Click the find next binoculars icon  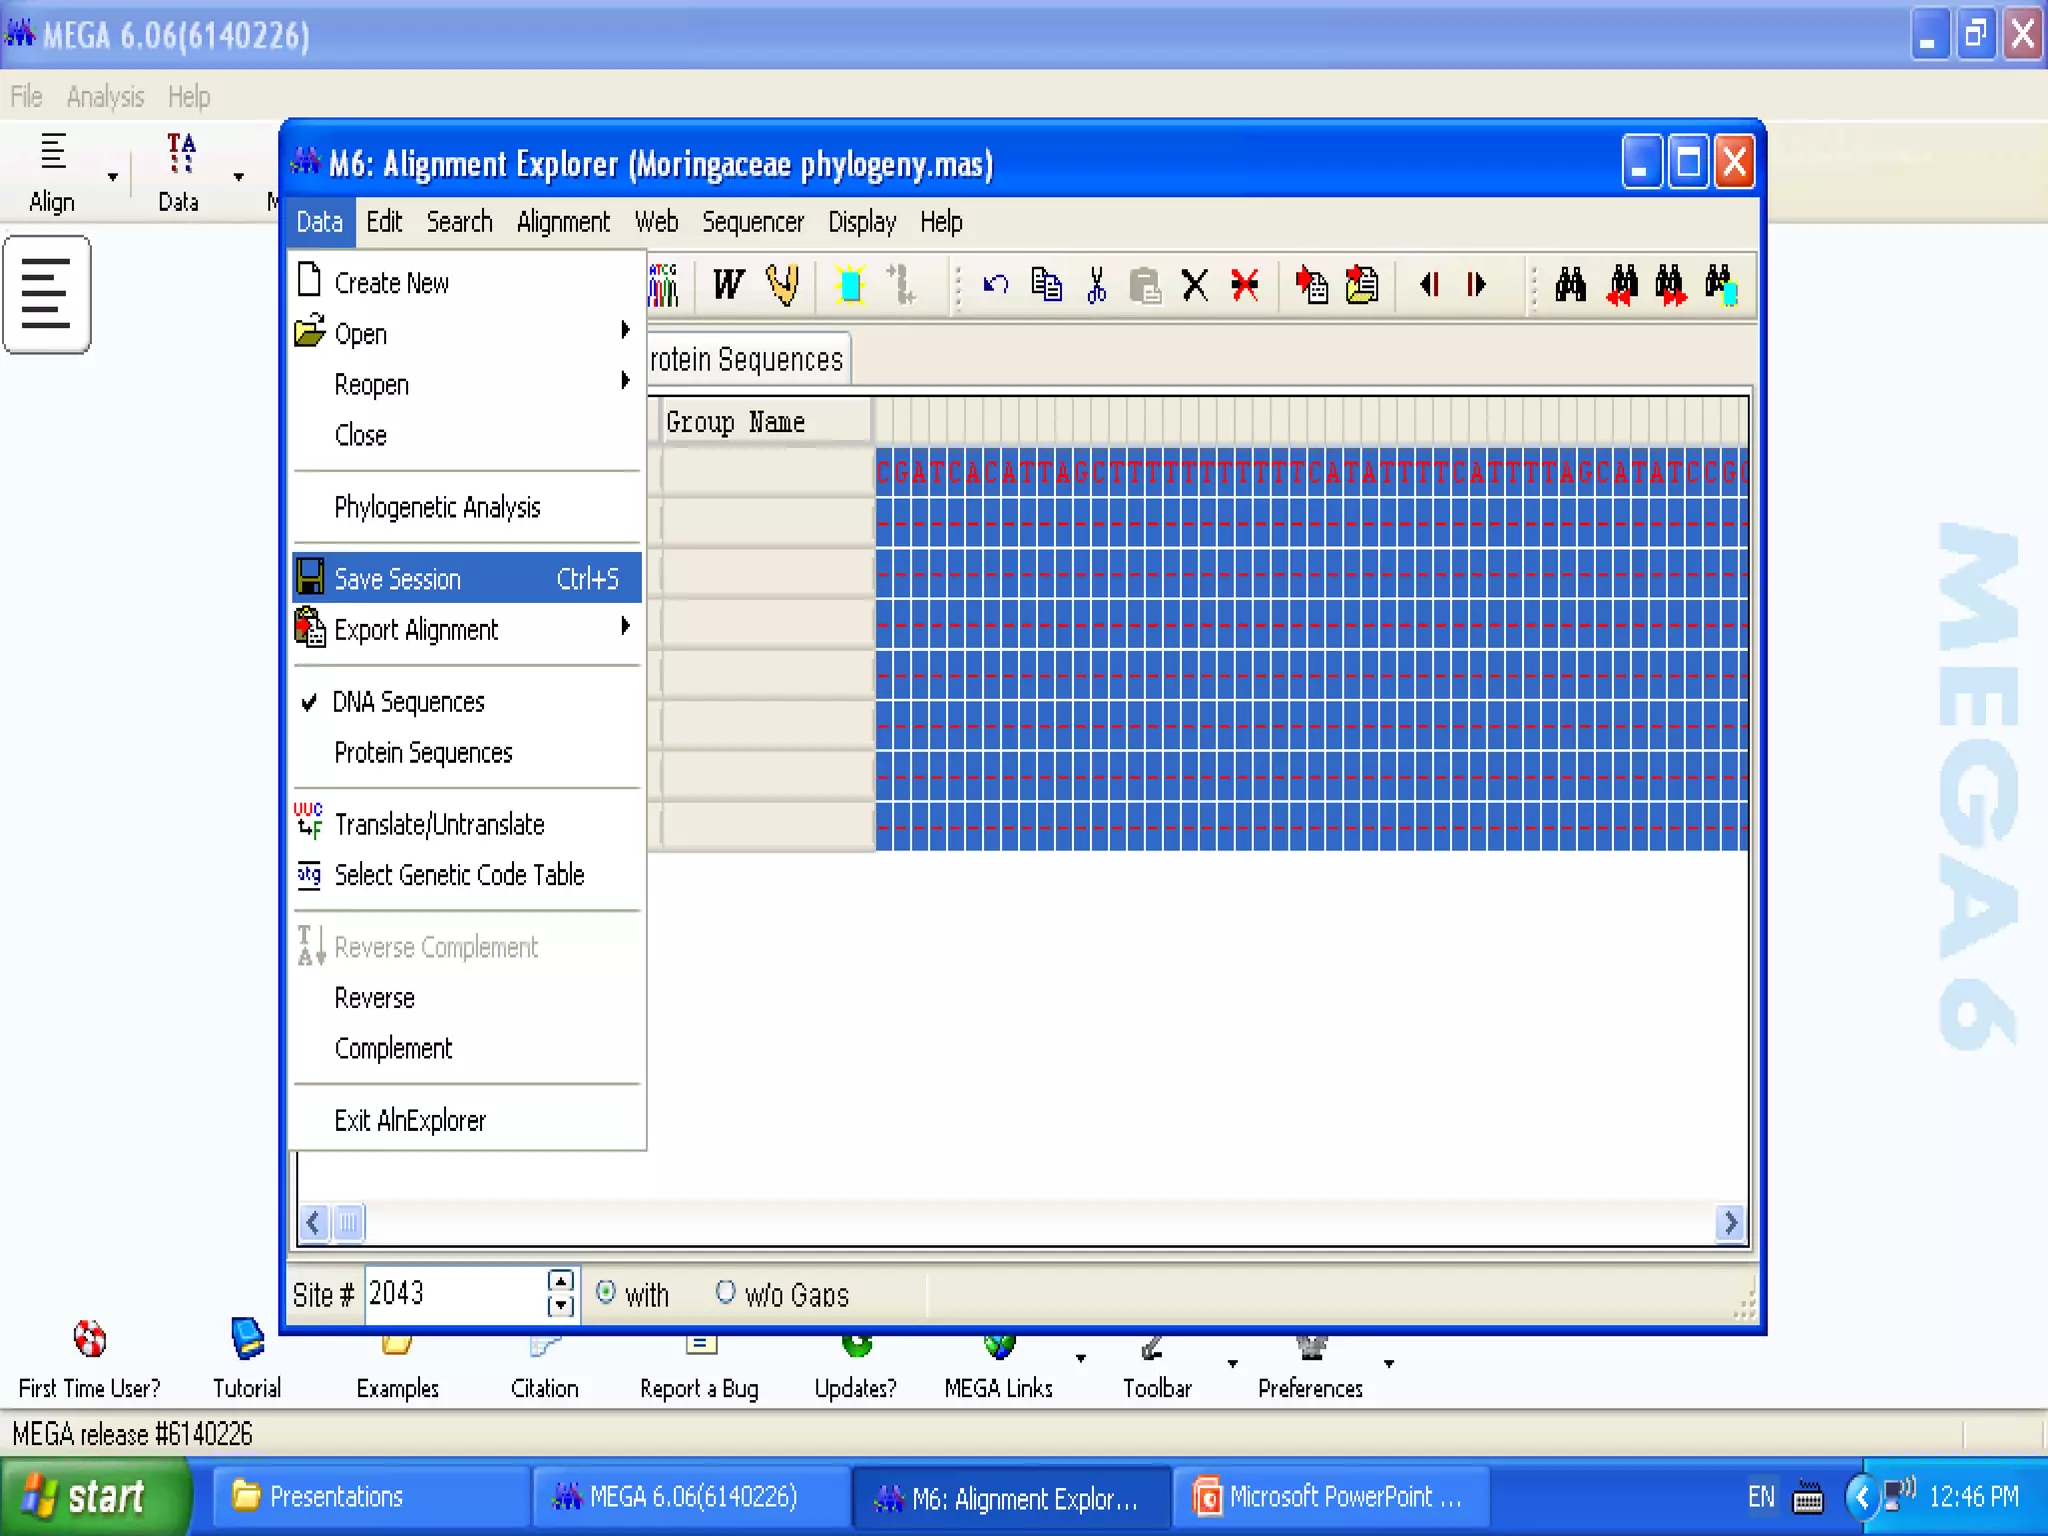[1671, 285]
